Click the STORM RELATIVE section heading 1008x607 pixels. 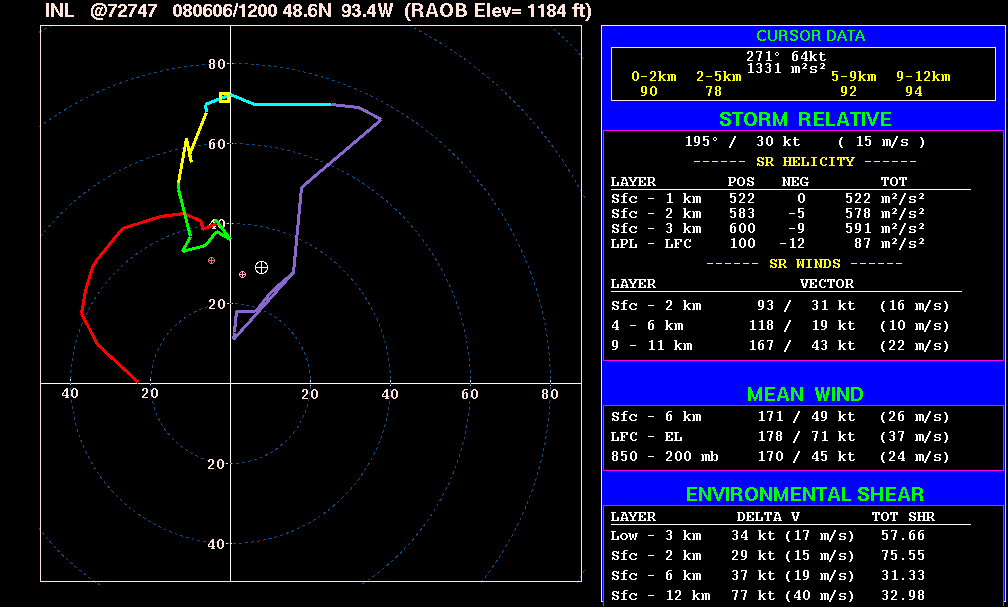point(804,119)
